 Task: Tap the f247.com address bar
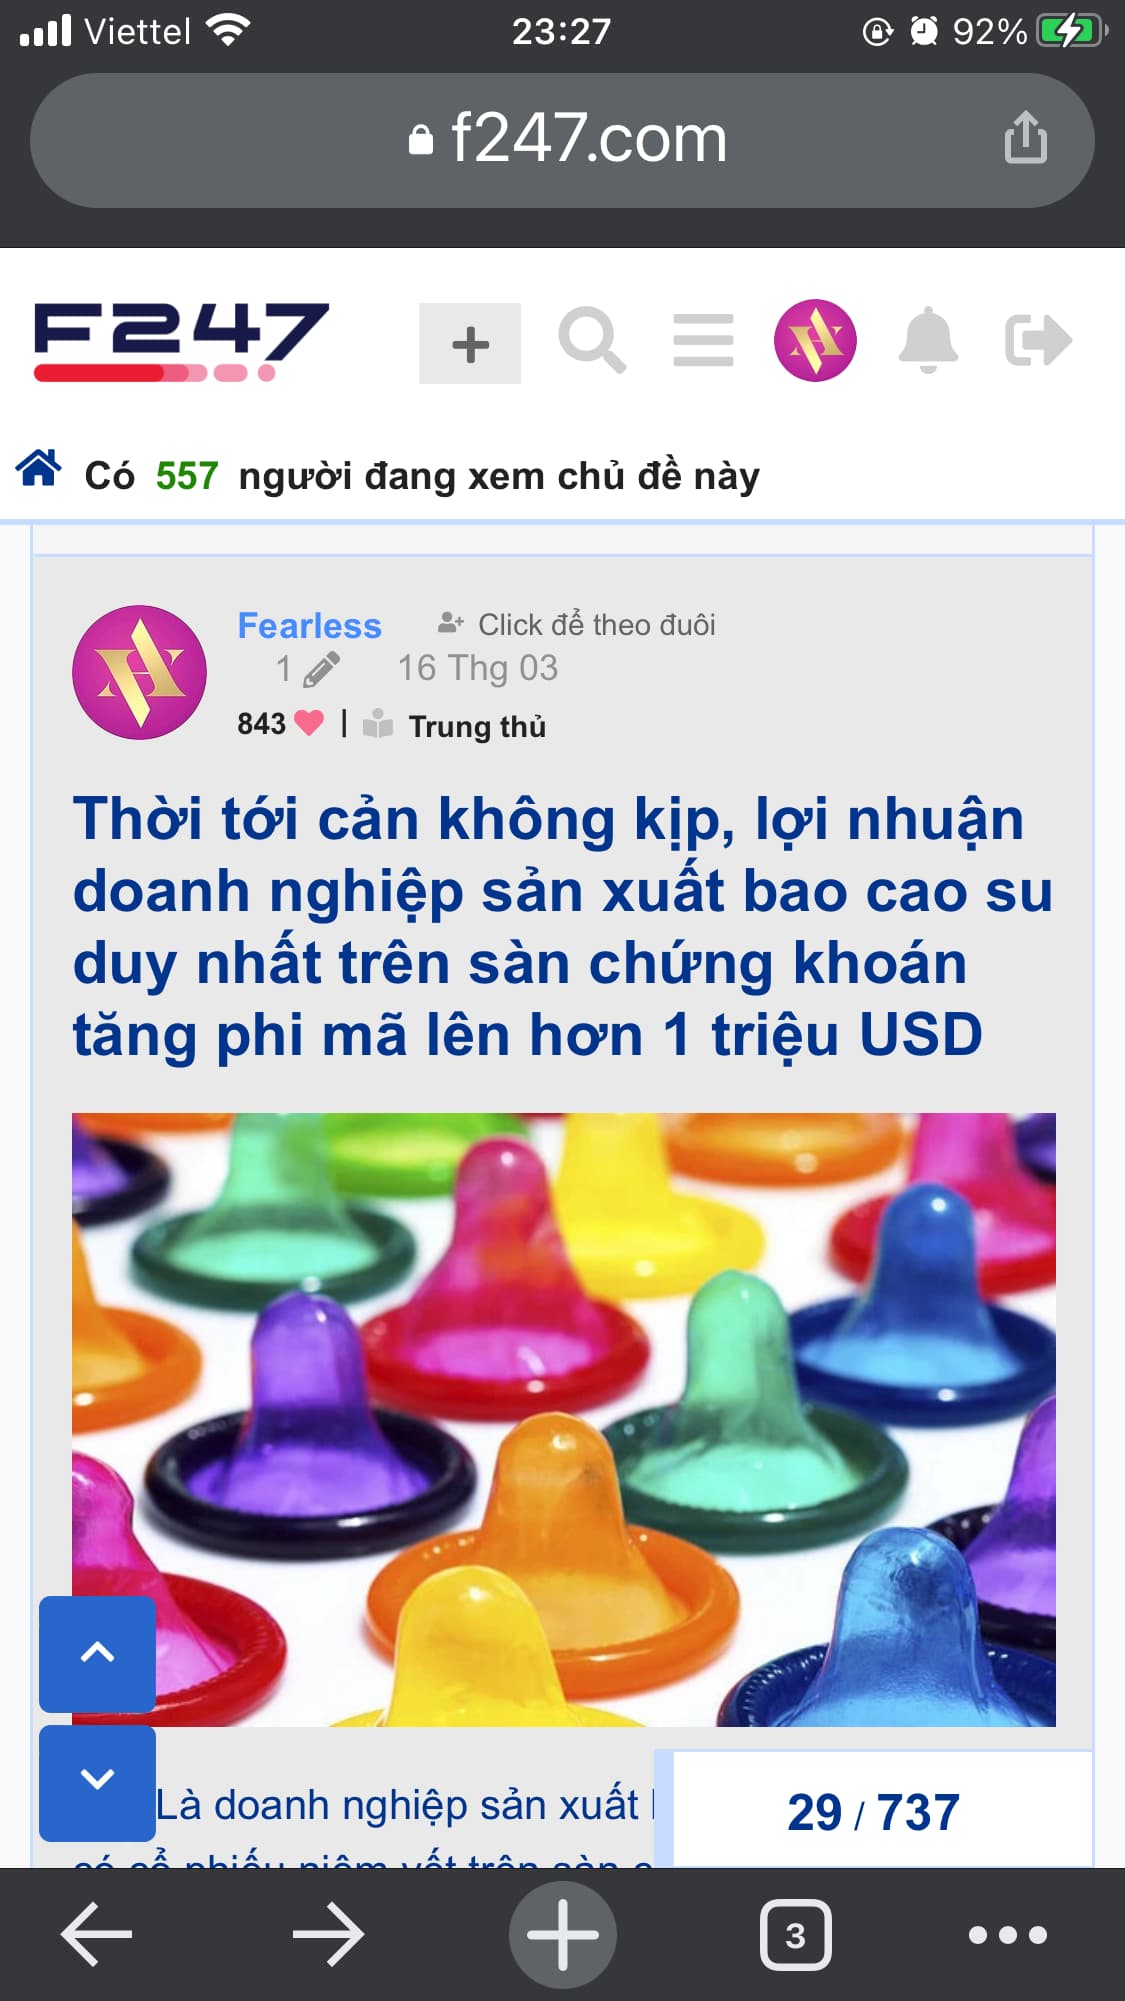(x=562, y=140)
